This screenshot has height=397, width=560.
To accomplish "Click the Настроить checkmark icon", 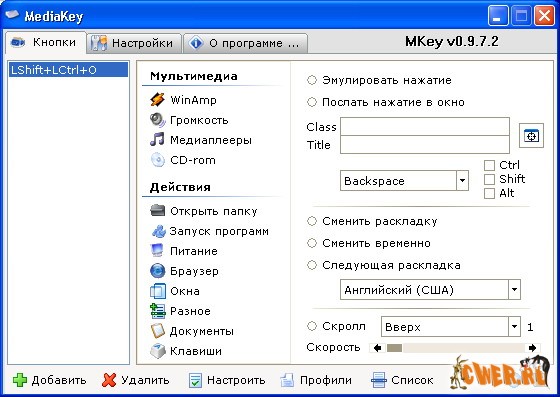I will (x=195, y=380).
